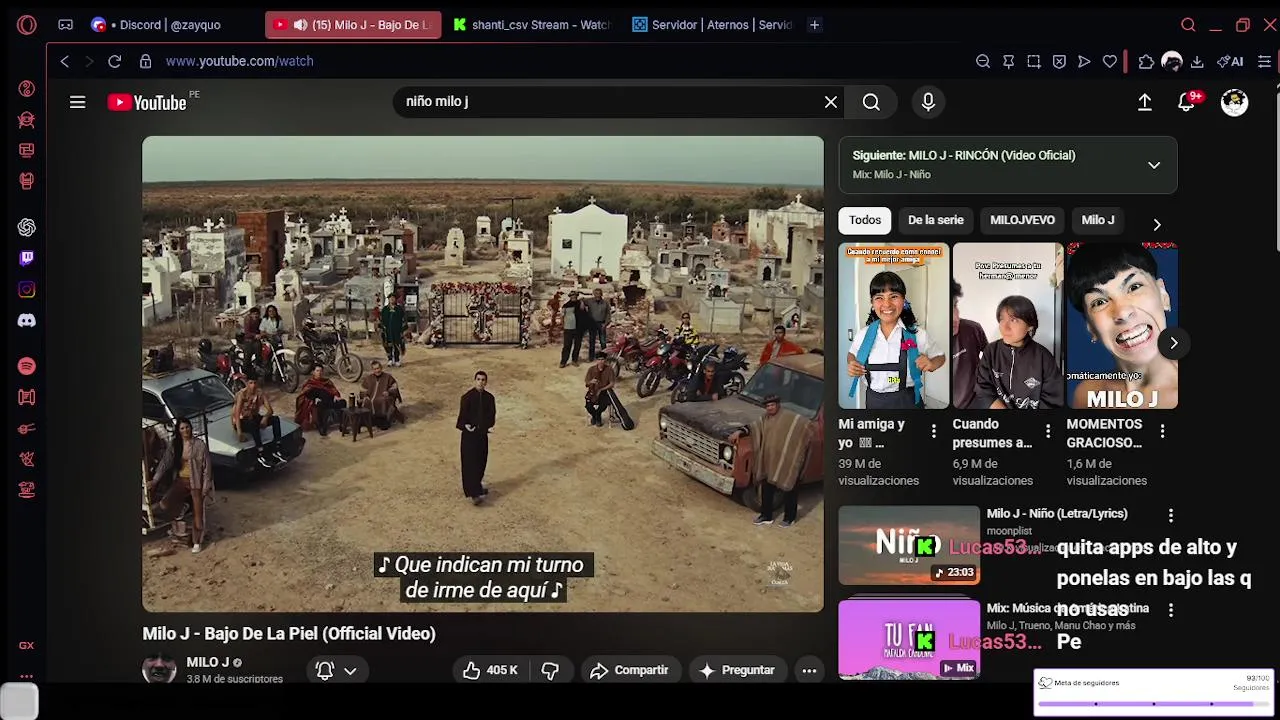Reload the YouTube page
The image size is (1280, 720).
[115, 61]
